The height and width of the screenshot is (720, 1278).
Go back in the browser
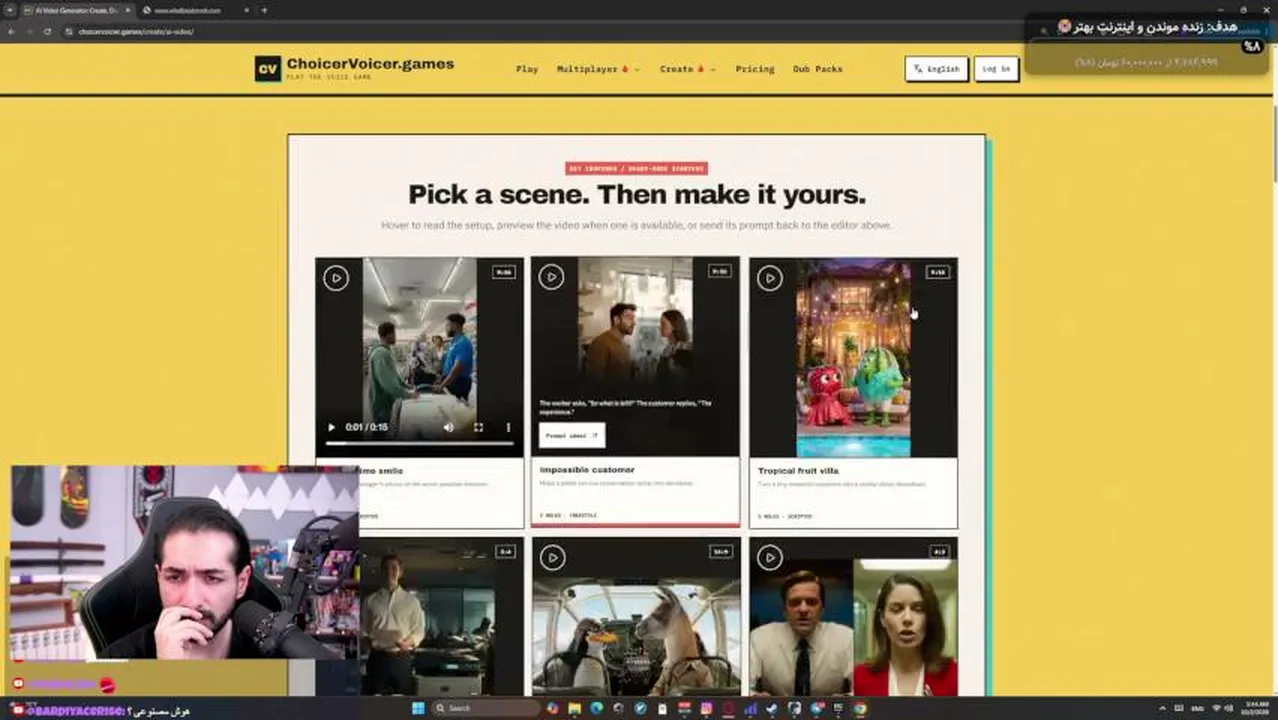point(11,31)
